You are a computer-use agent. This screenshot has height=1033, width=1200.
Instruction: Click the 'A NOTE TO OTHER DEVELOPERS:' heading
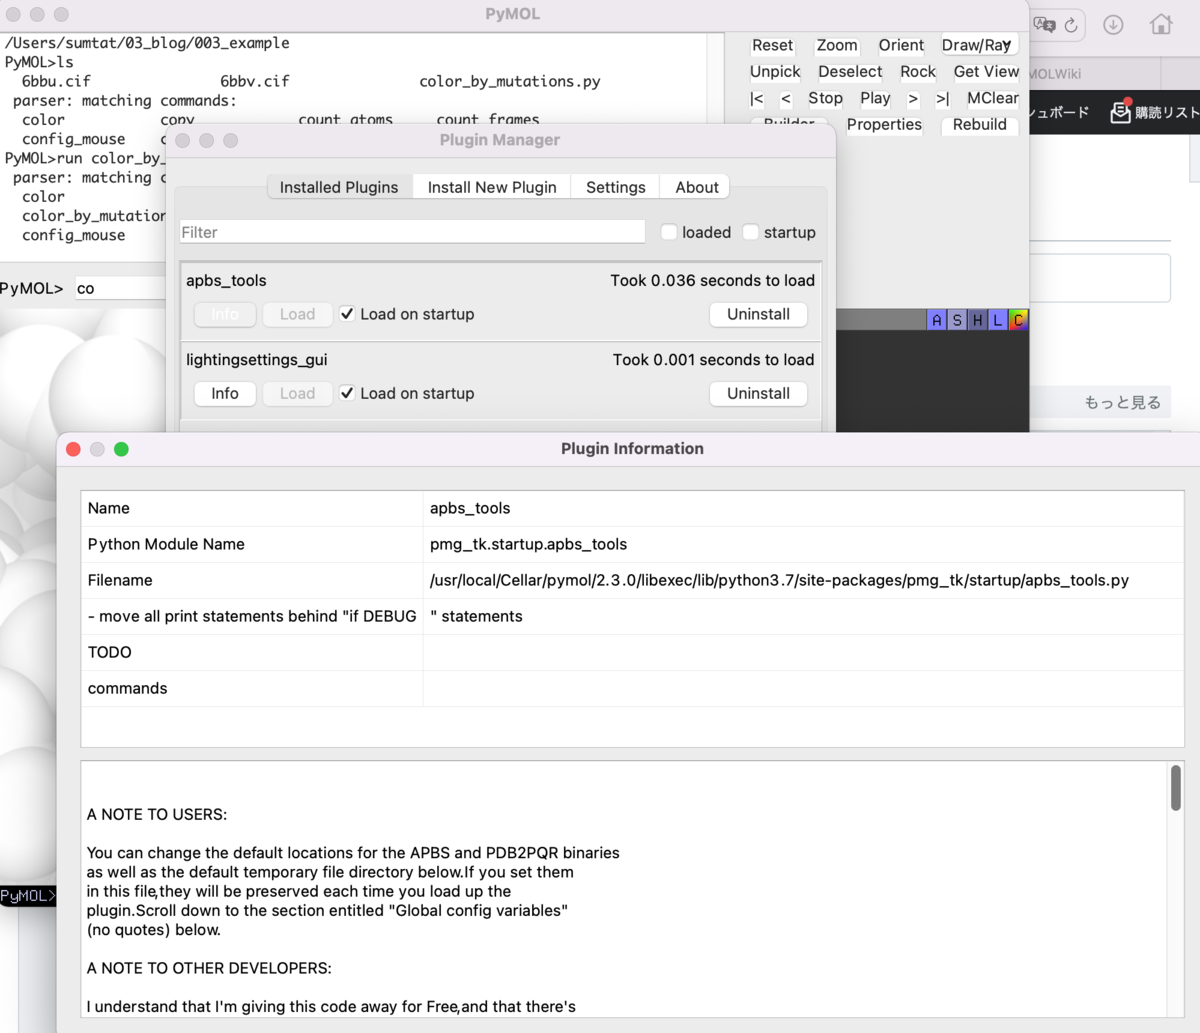209,968
